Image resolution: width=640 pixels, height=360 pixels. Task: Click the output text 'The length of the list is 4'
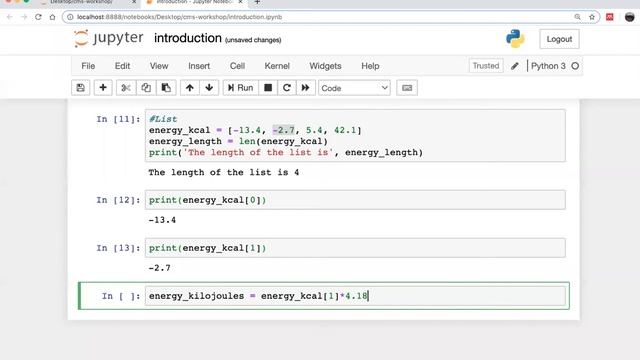224,173
